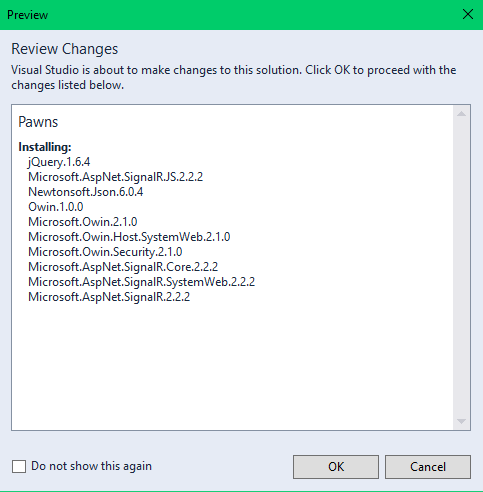
Task: Select Microsoft.Owin.Host.SystemWeb.2.1.0 line
Action: click(129, 237)
